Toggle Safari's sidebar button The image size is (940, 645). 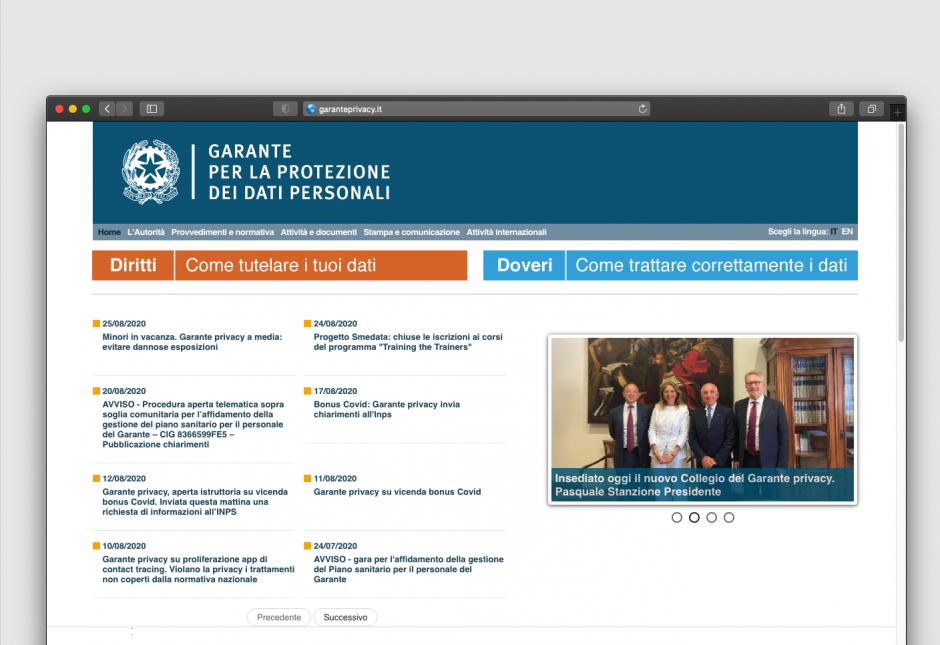click(x=152, y=108)
